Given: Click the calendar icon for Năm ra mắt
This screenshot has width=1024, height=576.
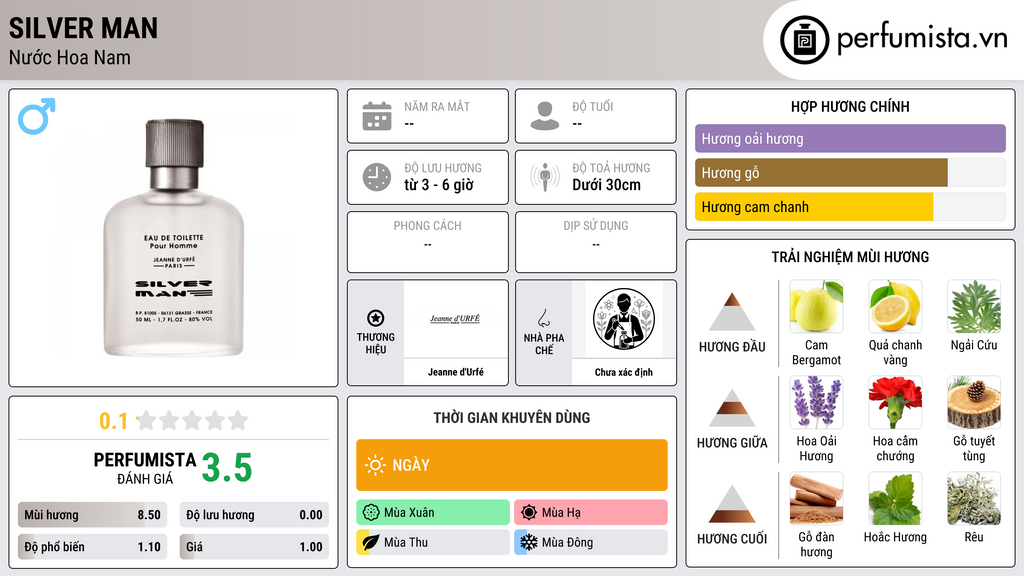Looking at the screenshot, I should coord(377,116).
